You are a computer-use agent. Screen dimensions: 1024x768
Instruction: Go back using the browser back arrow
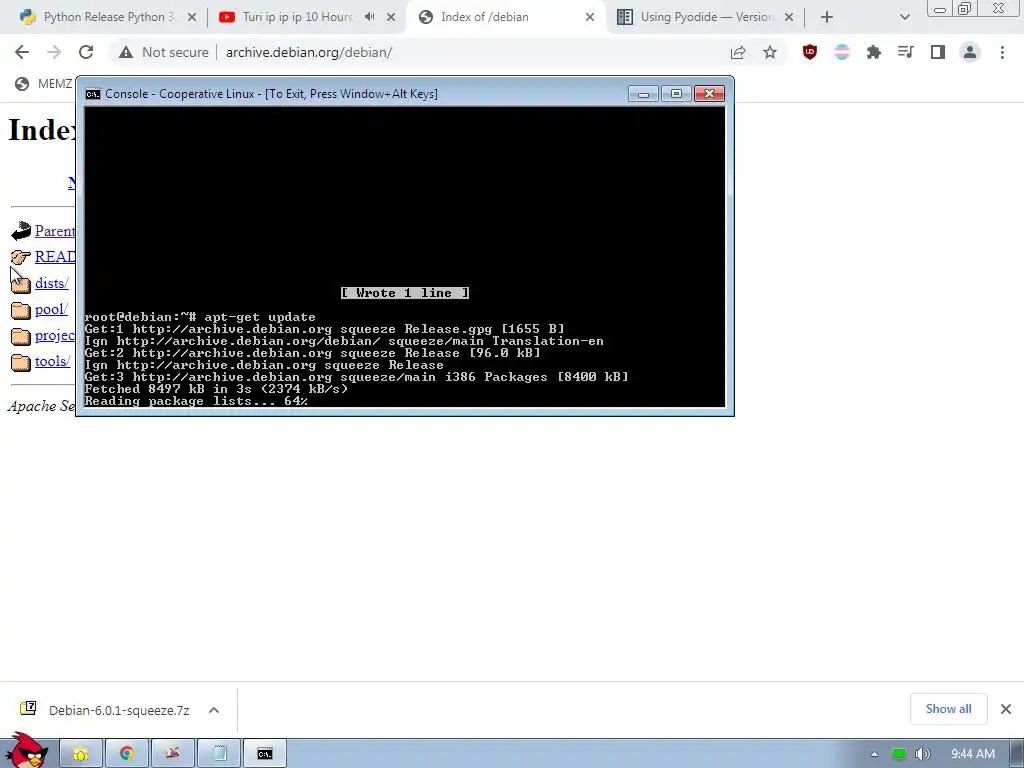pyautogui.click(x=22, y=52)
